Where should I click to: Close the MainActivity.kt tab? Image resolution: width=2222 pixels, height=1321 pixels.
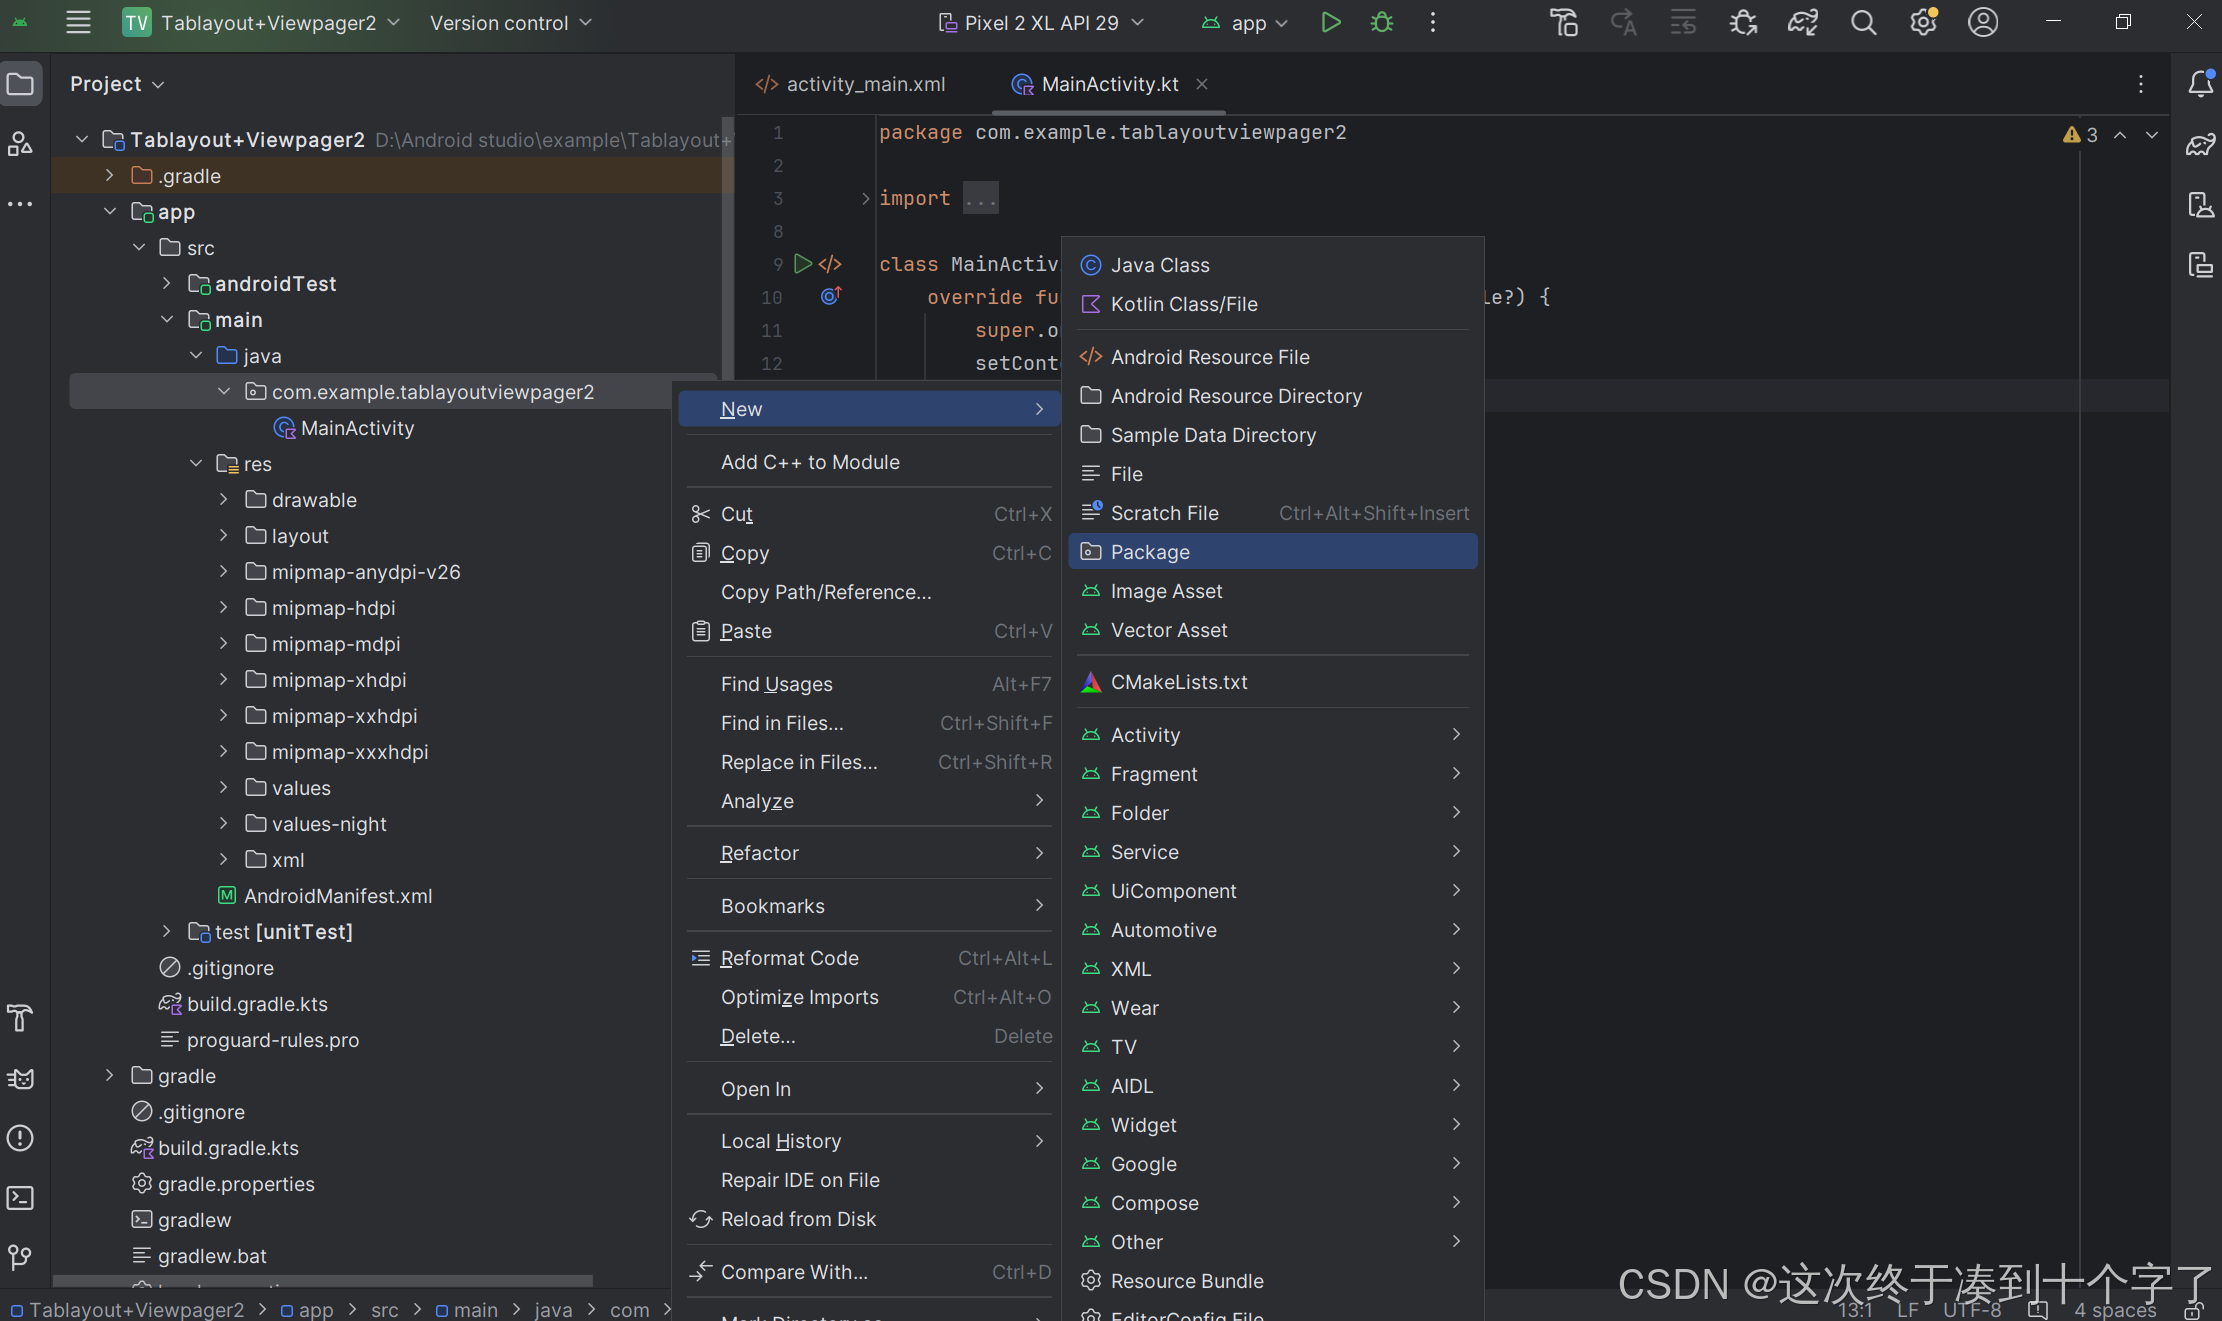1202,84
